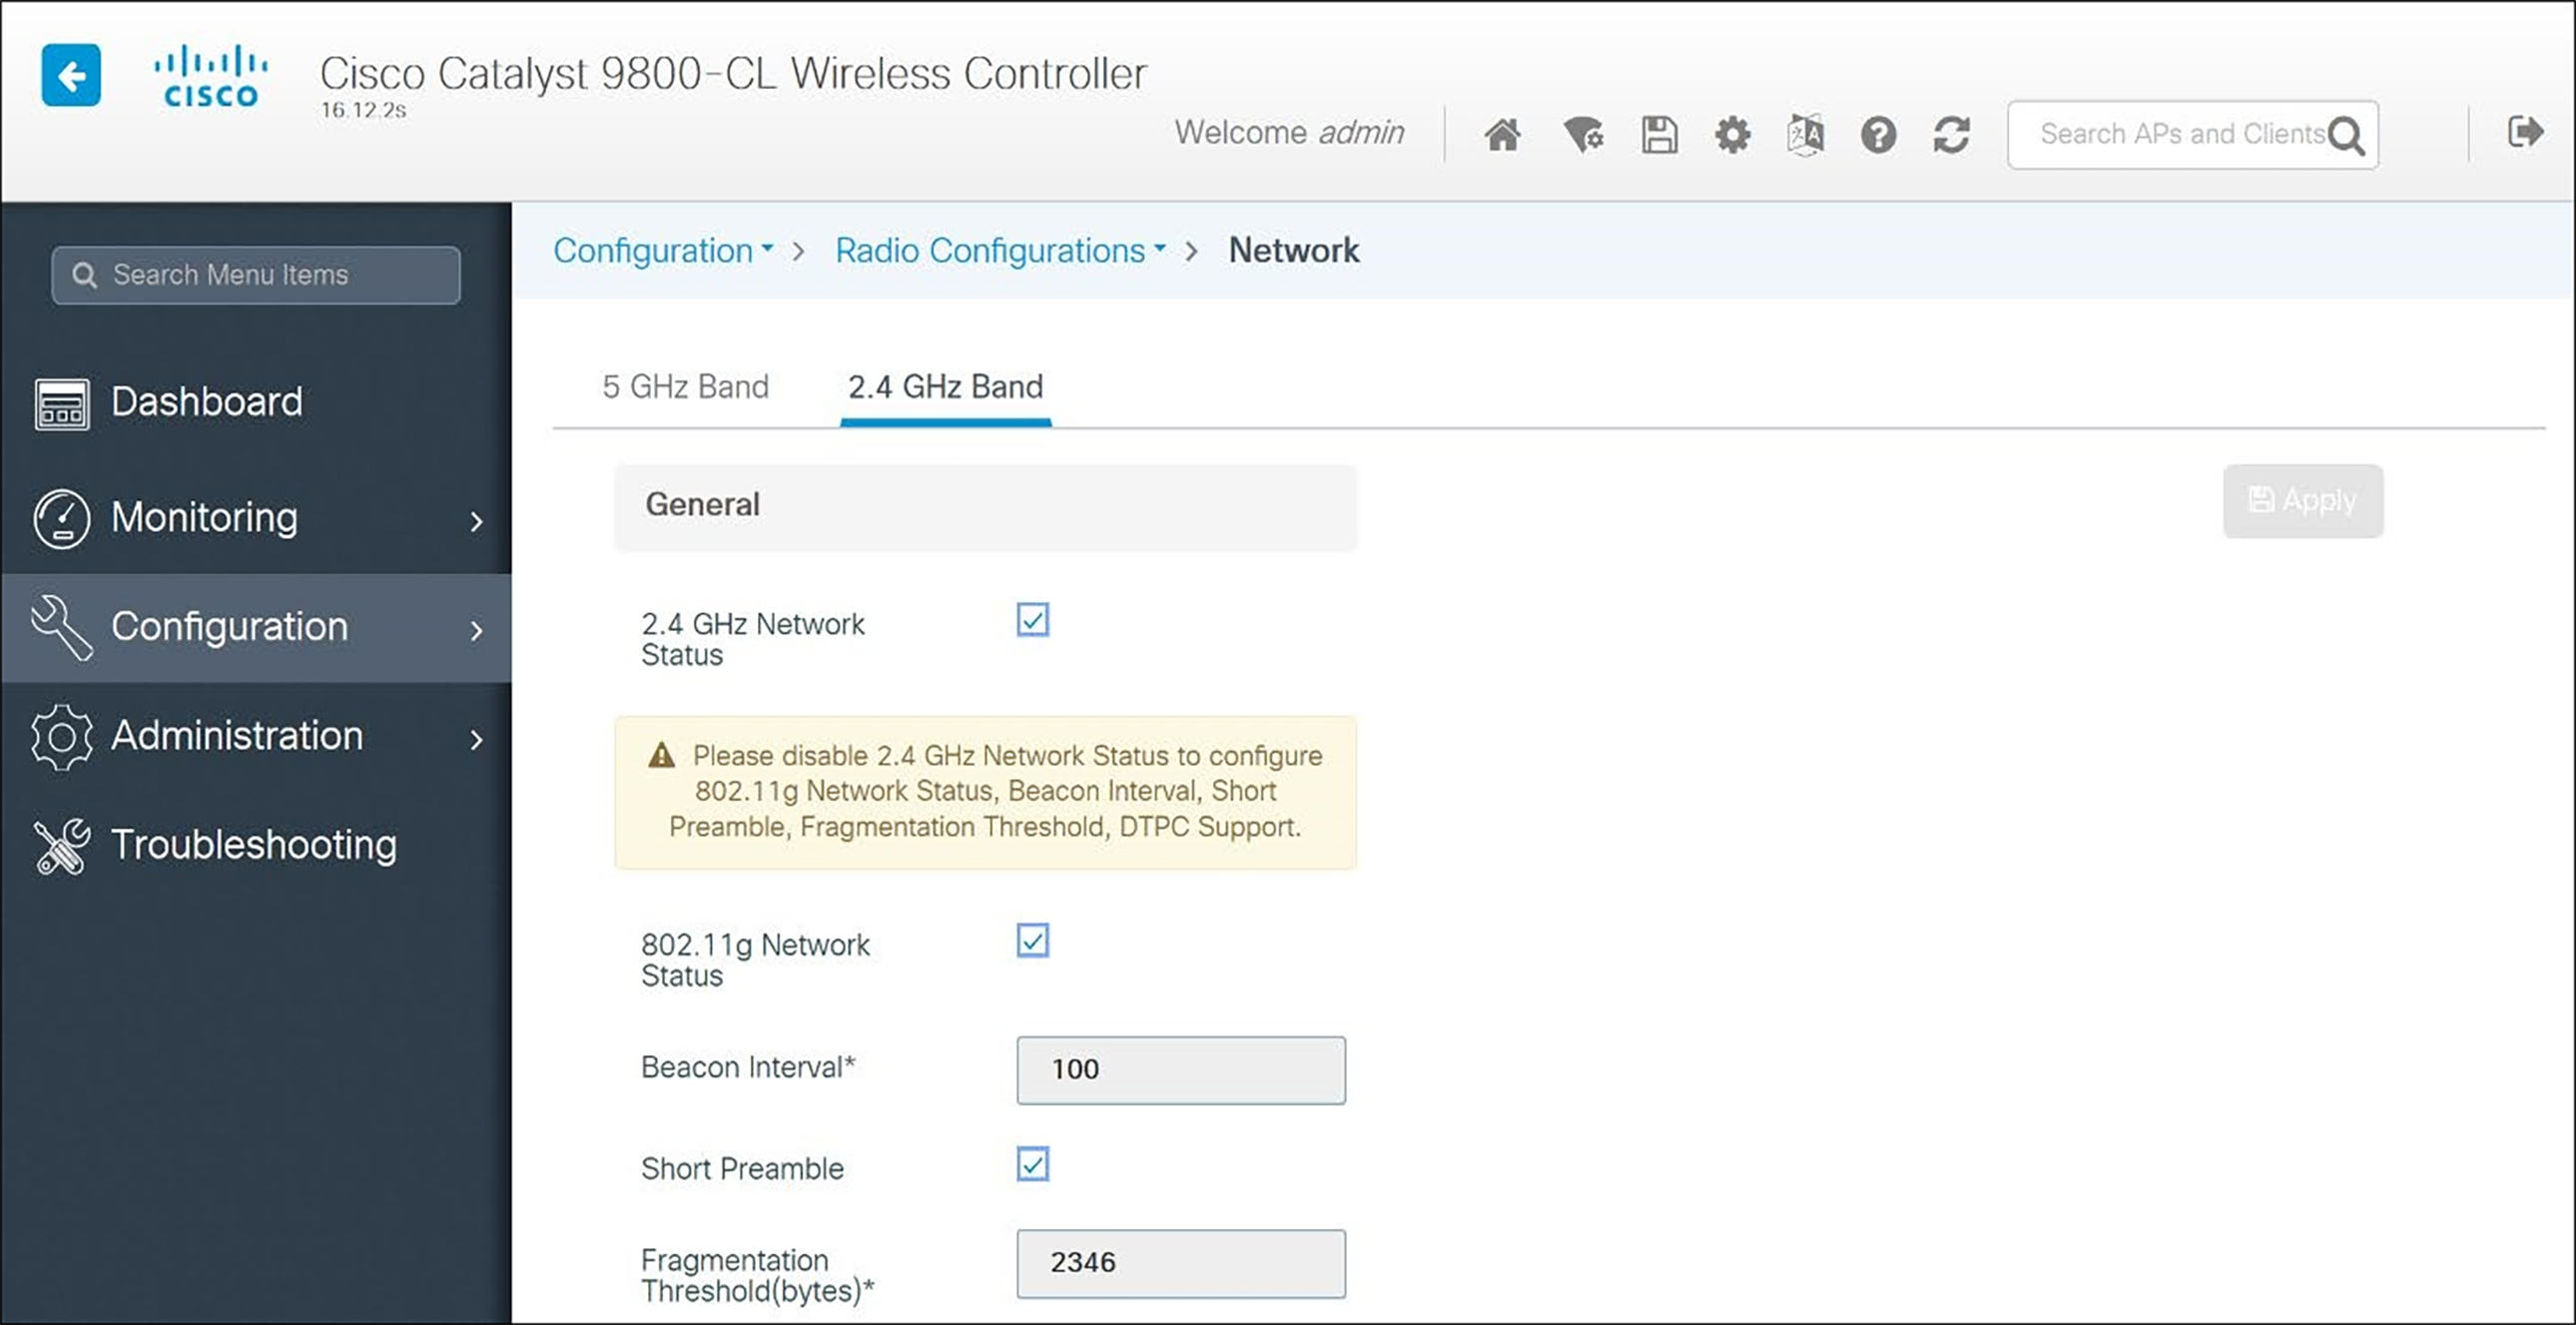
Task: Click the back arrow icon near the Cisco logo
Action: [x=70, y=75]
